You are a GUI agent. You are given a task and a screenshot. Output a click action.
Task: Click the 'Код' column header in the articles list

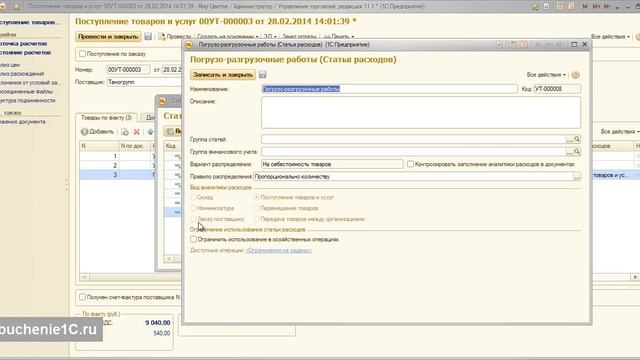pos(171,146)
